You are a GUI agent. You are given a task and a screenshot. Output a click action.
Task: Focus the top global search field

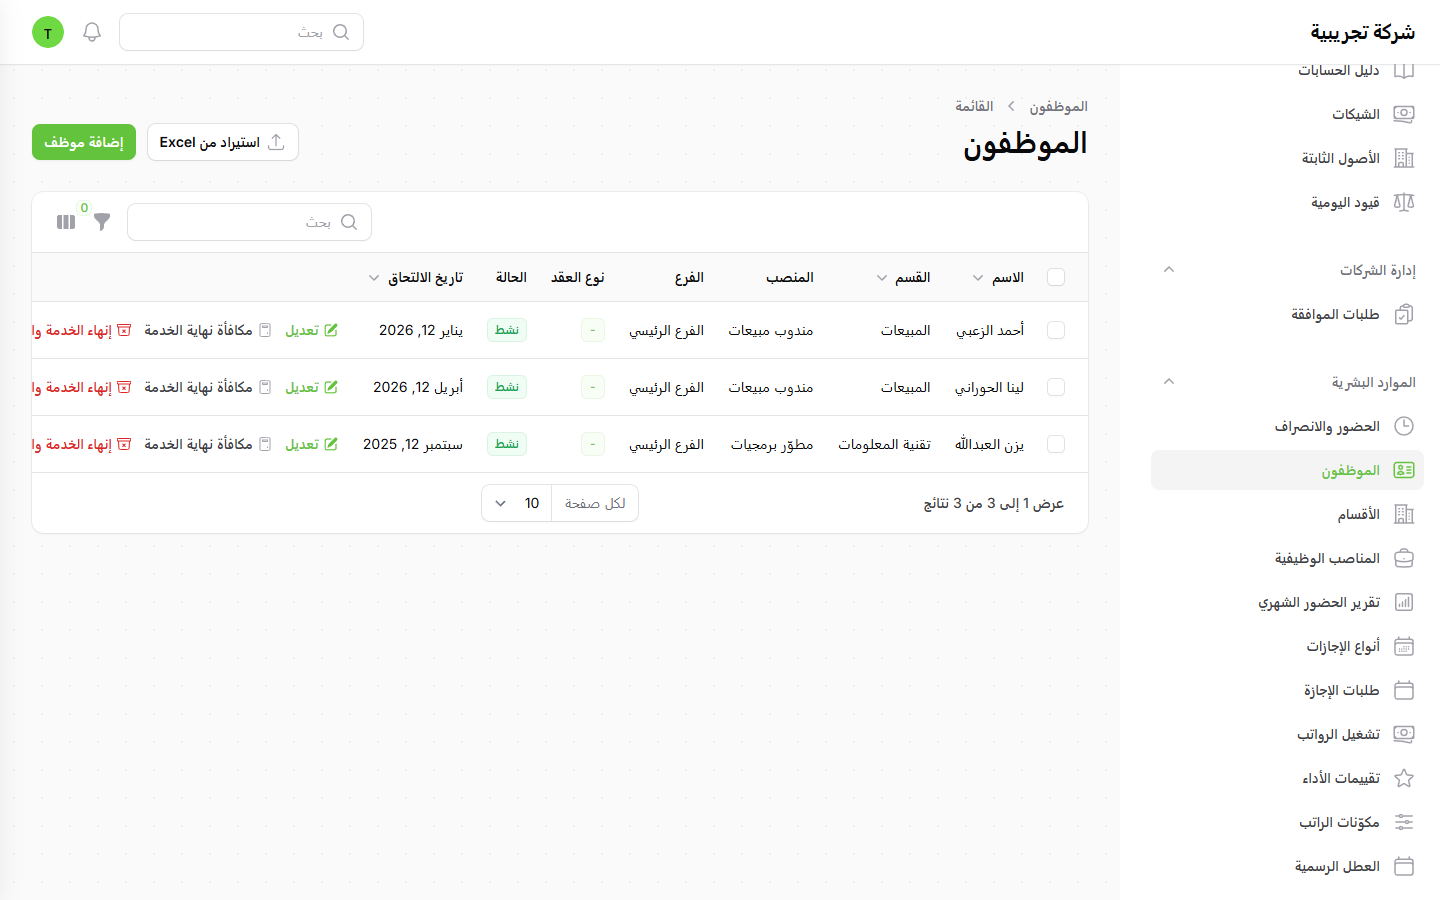pos(241,32)
